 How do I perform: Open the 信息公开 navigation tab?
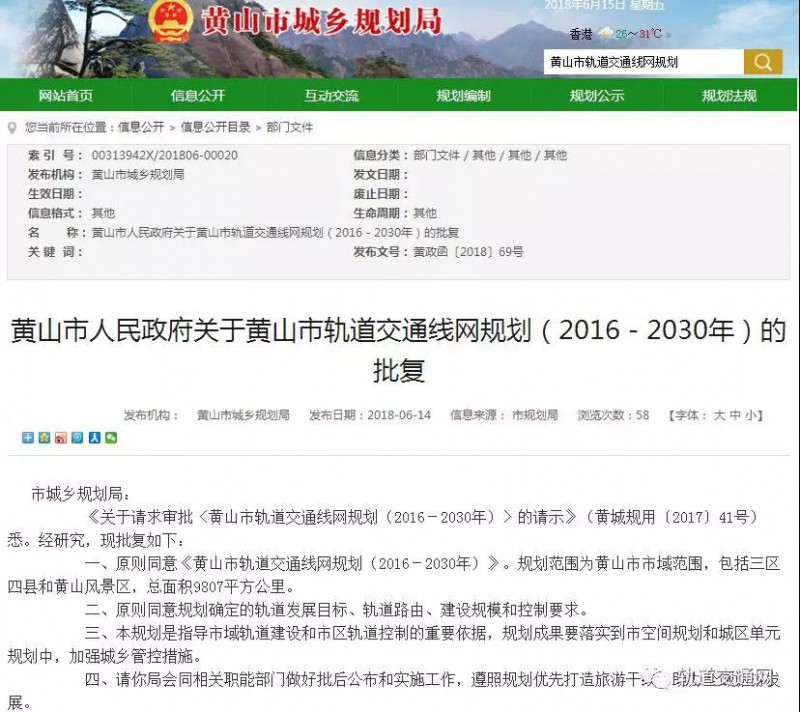pos(198,96)
